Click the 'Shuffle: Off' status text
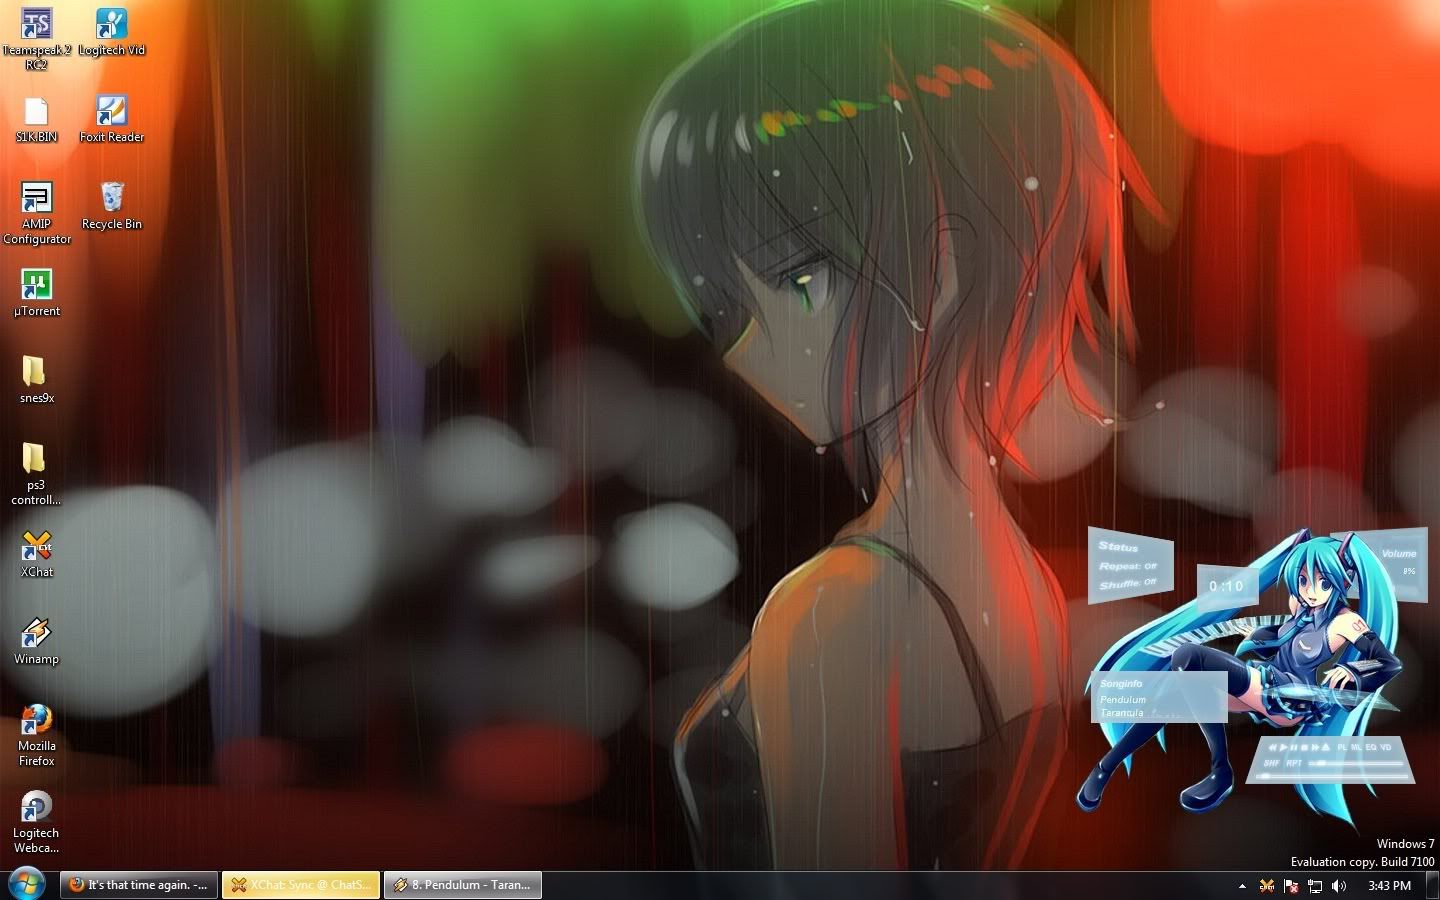The height and width of the screenshot is (900, 1440). coord(1128,583)
